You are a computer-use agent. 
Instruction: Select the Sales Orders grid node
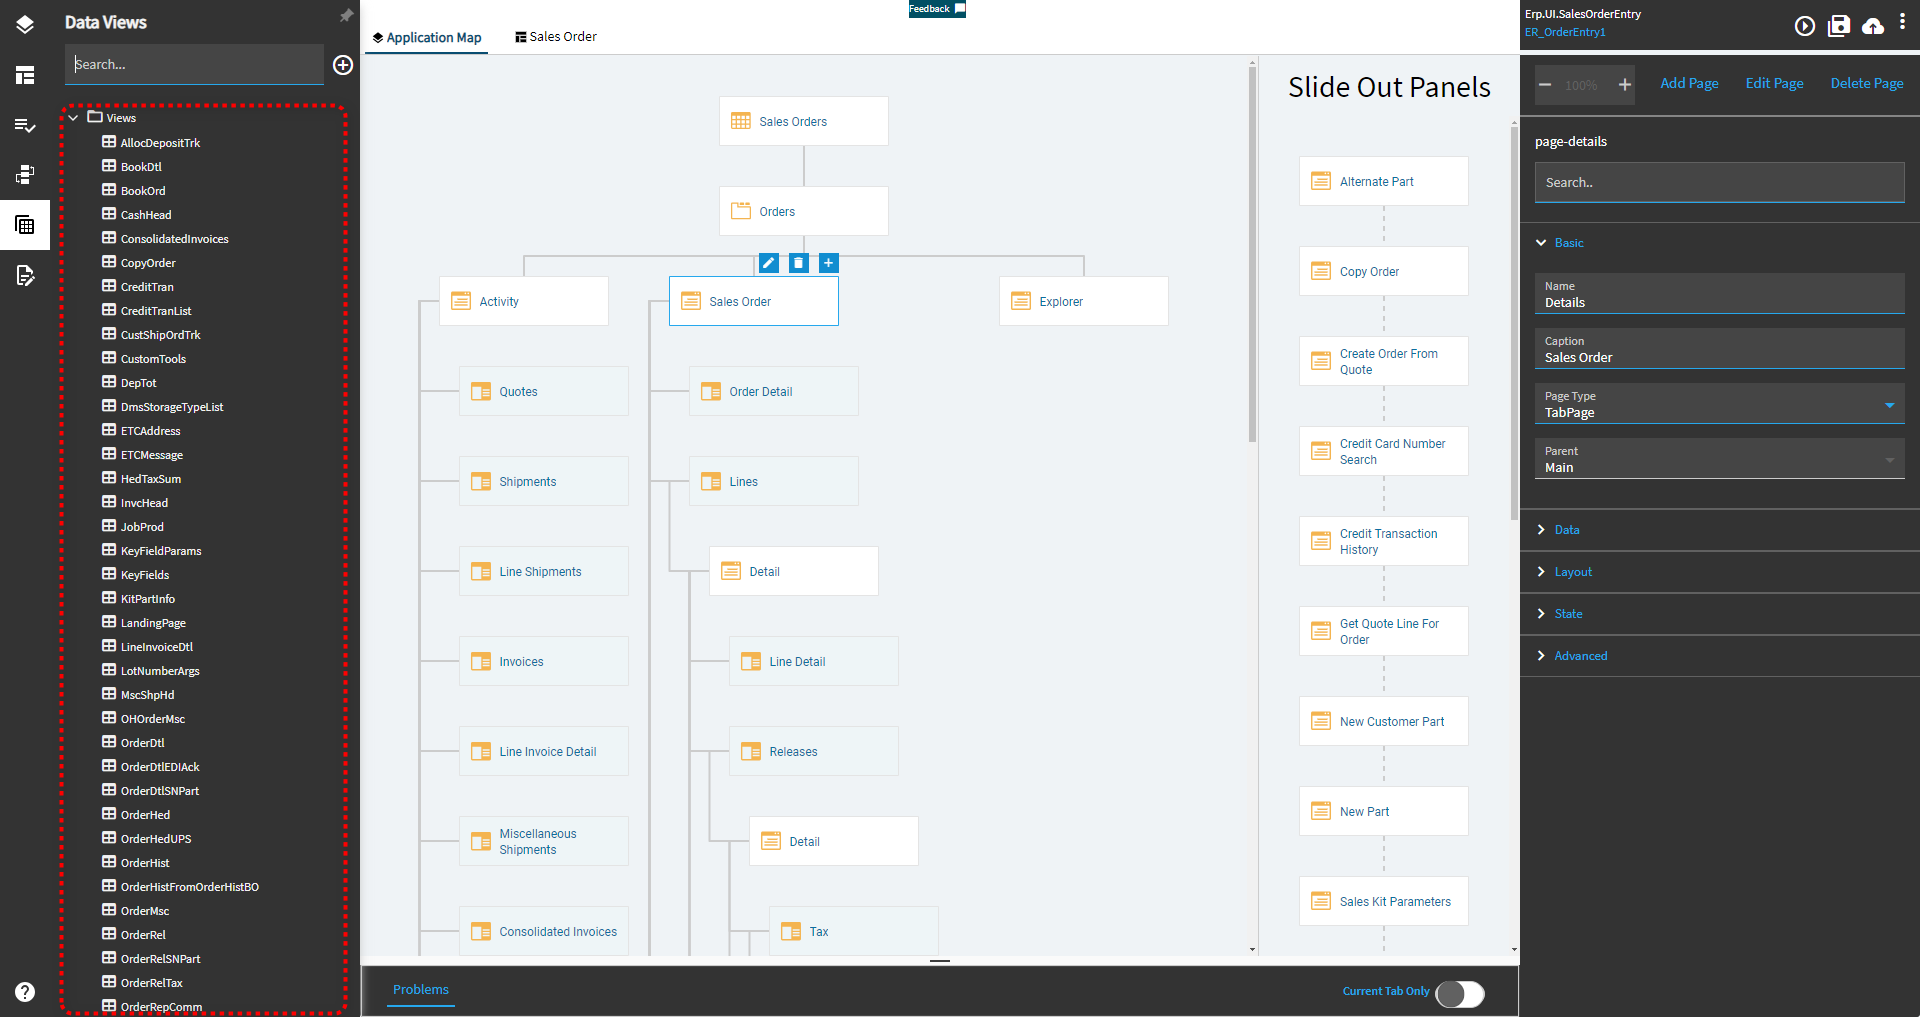click(804, 121)
